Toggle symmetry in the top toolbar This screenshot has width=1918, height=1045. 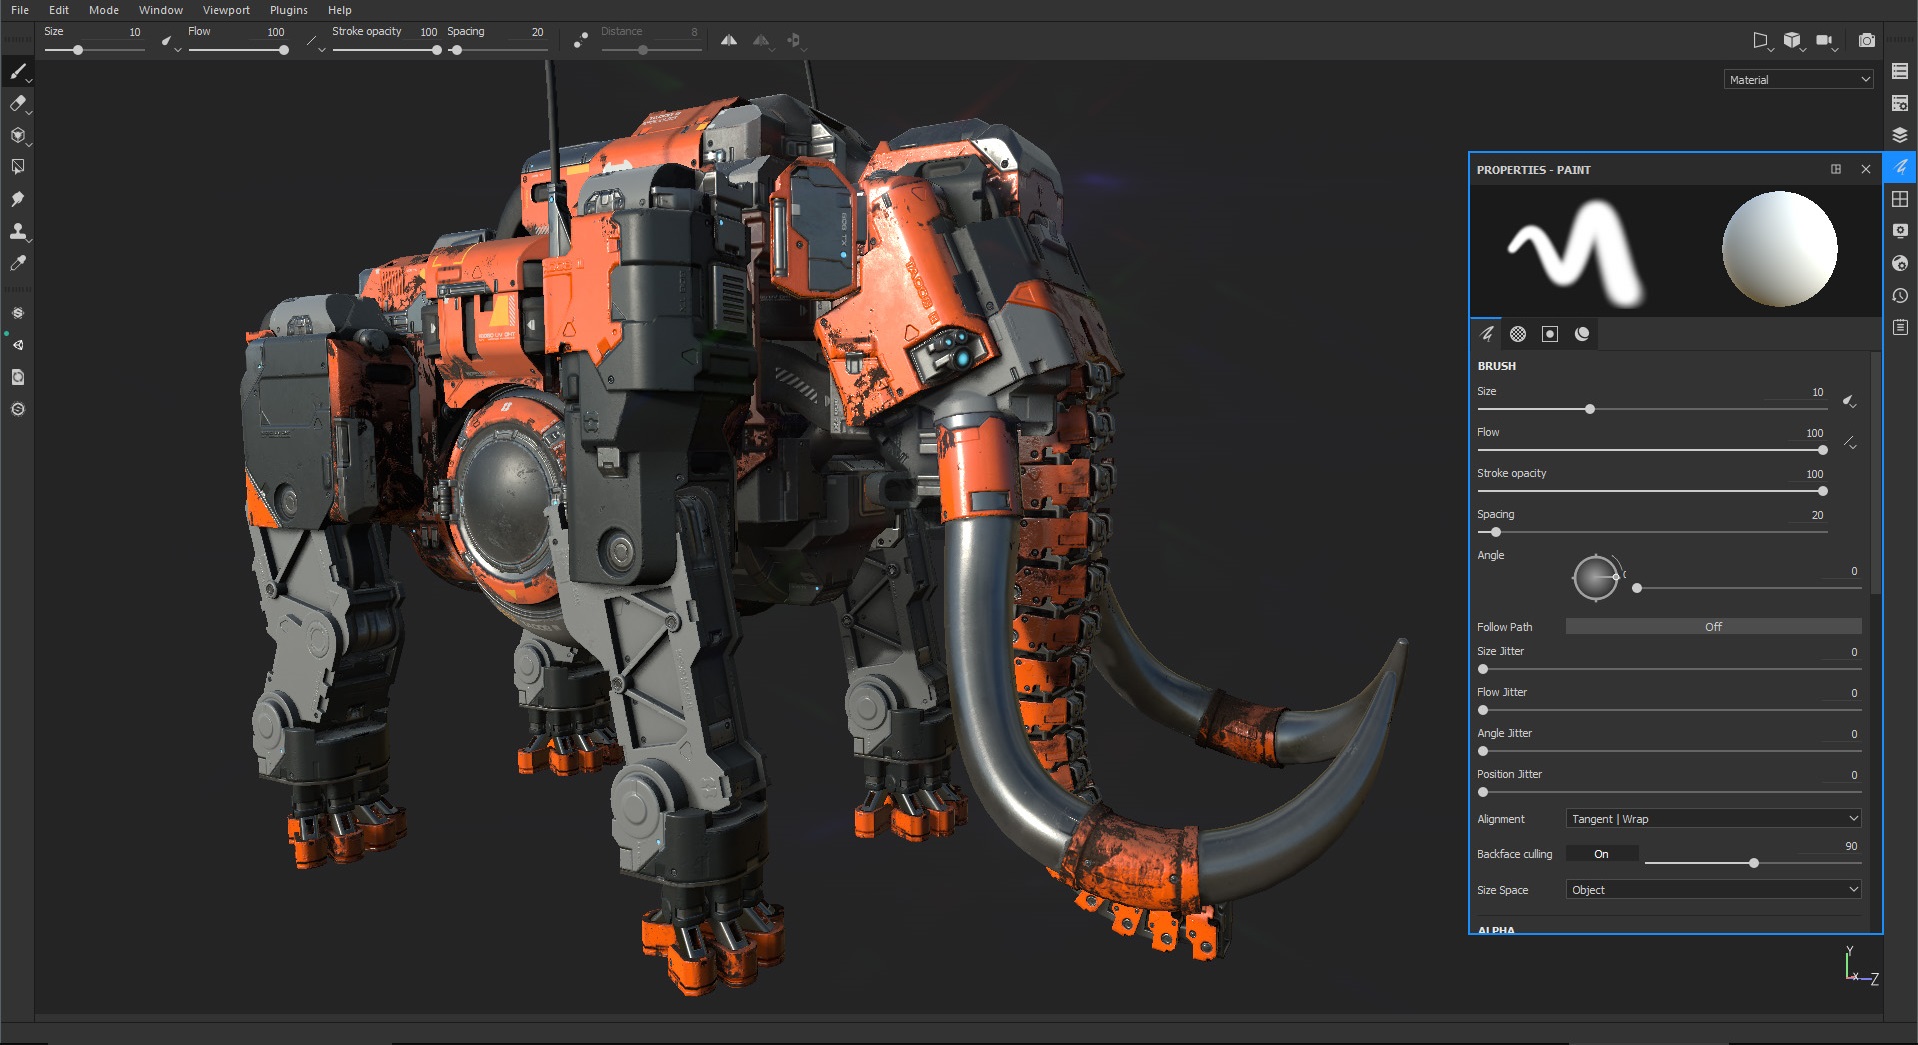[x=729, y=40]
